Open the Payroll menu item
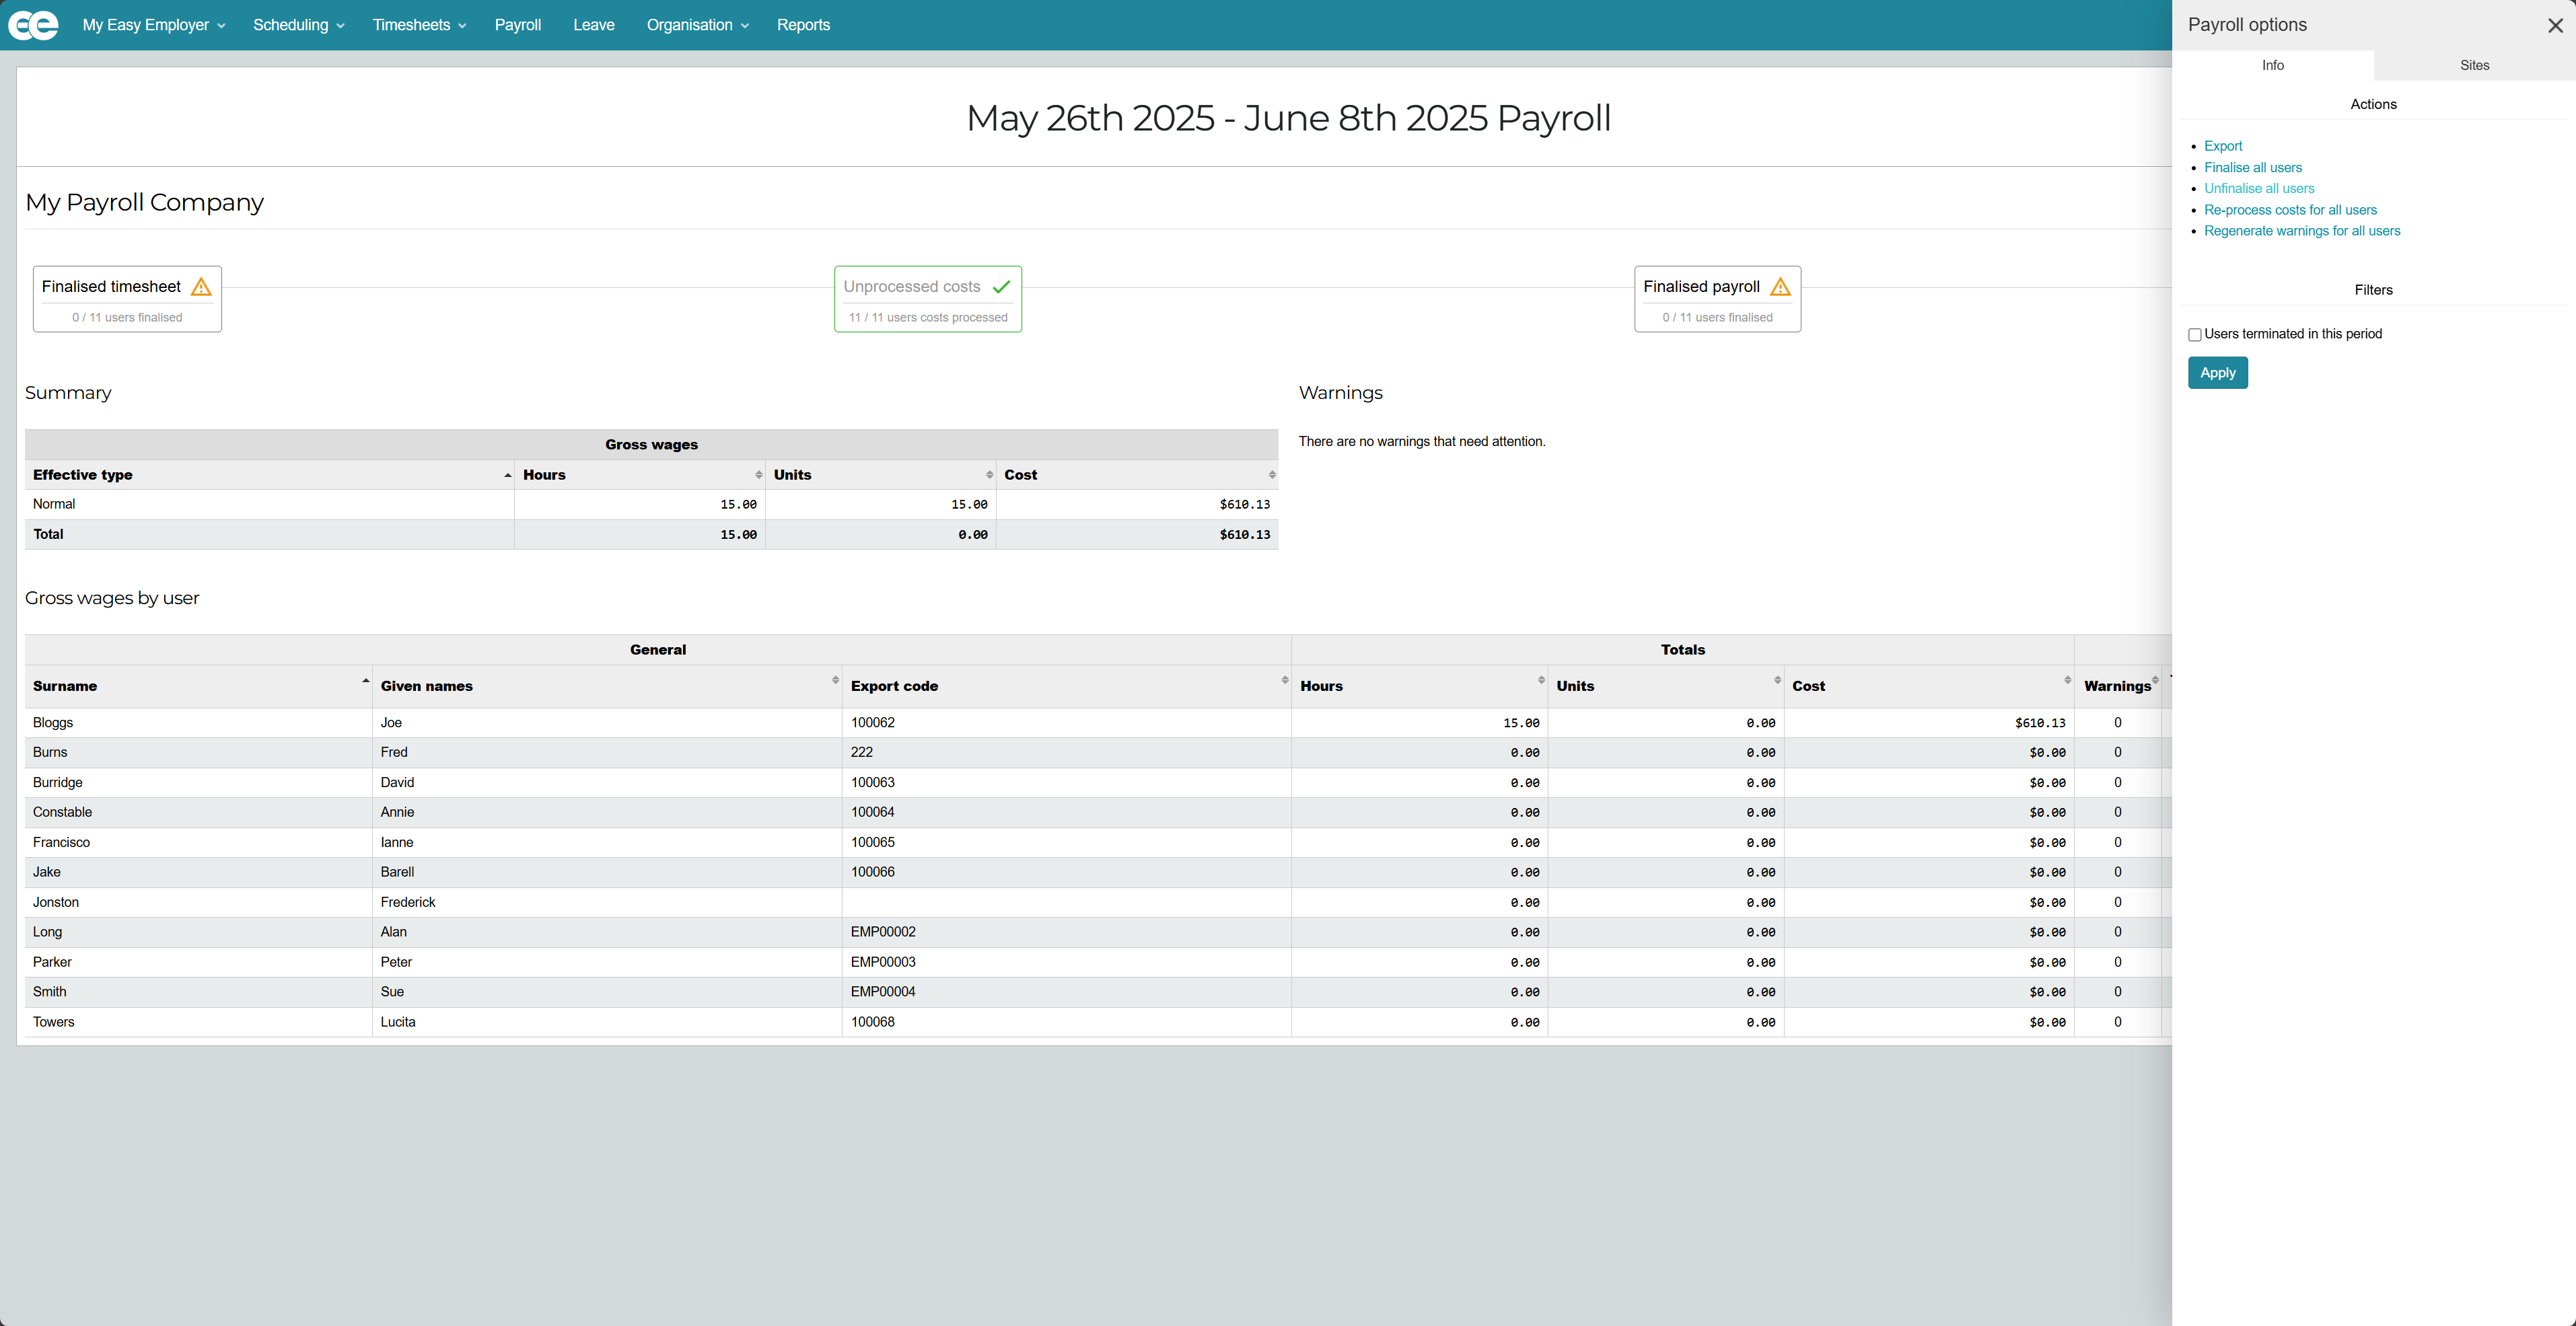 (517, 25)
